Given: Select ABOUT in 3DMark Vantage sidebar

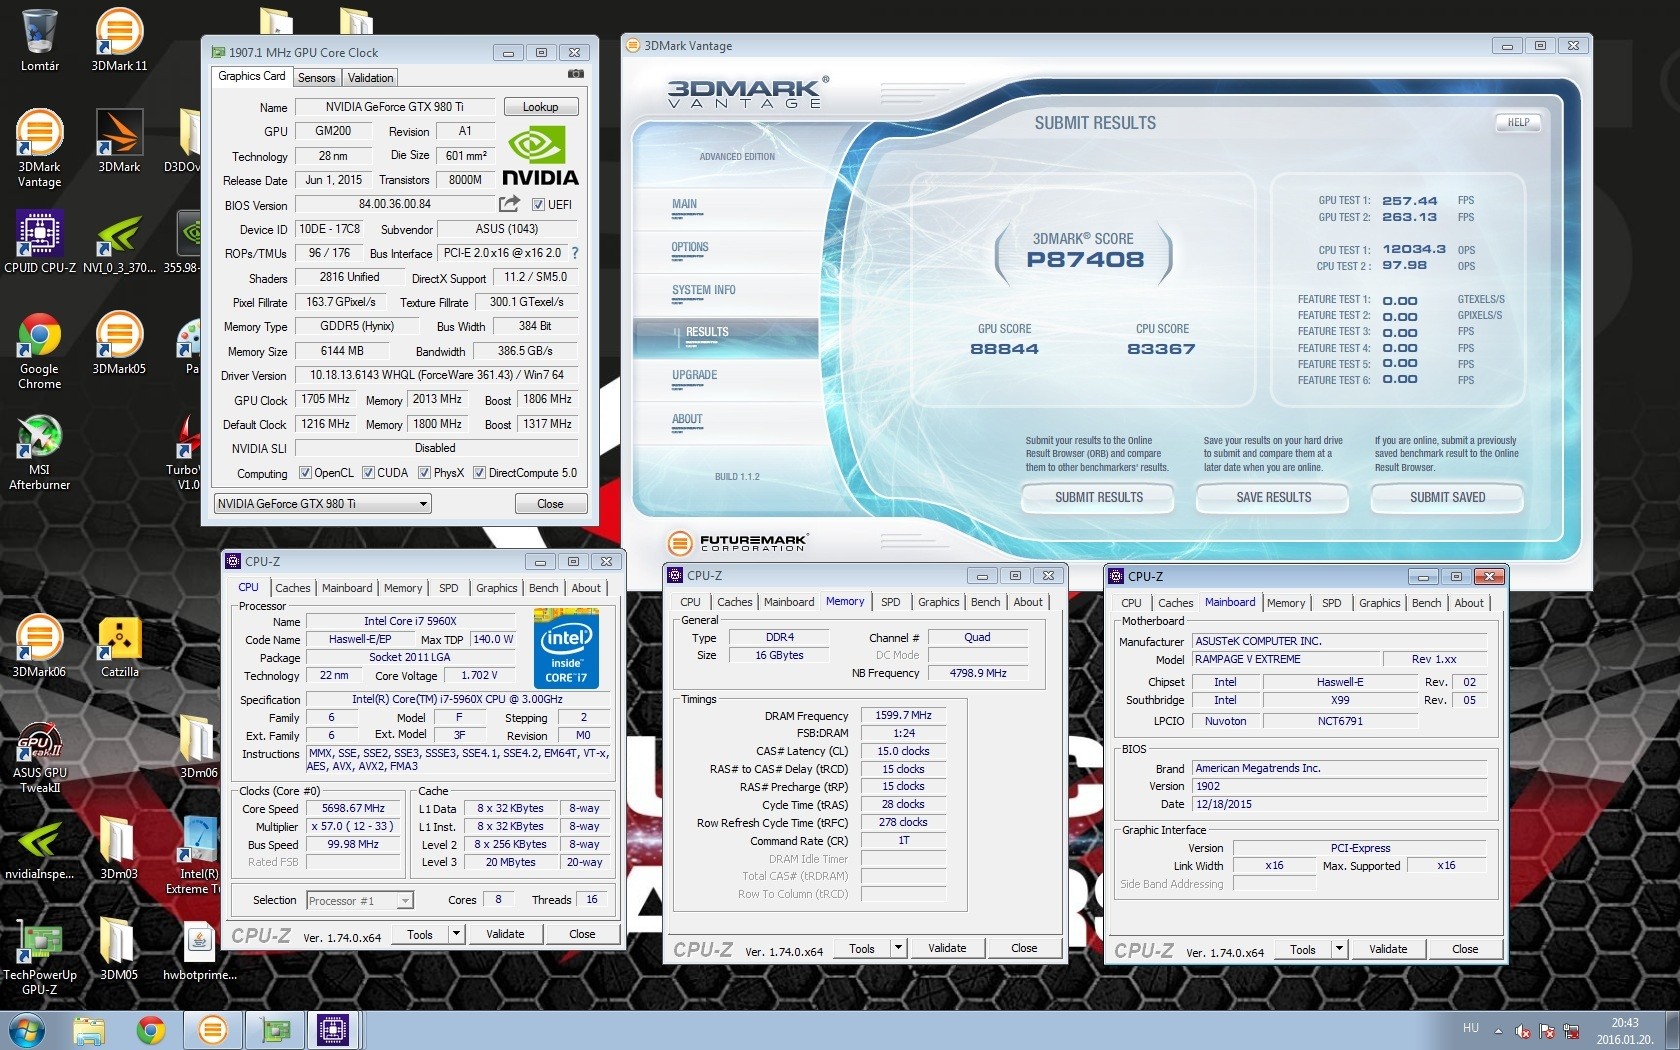Looking at the screenshot, I should click(x=687, y=419).
